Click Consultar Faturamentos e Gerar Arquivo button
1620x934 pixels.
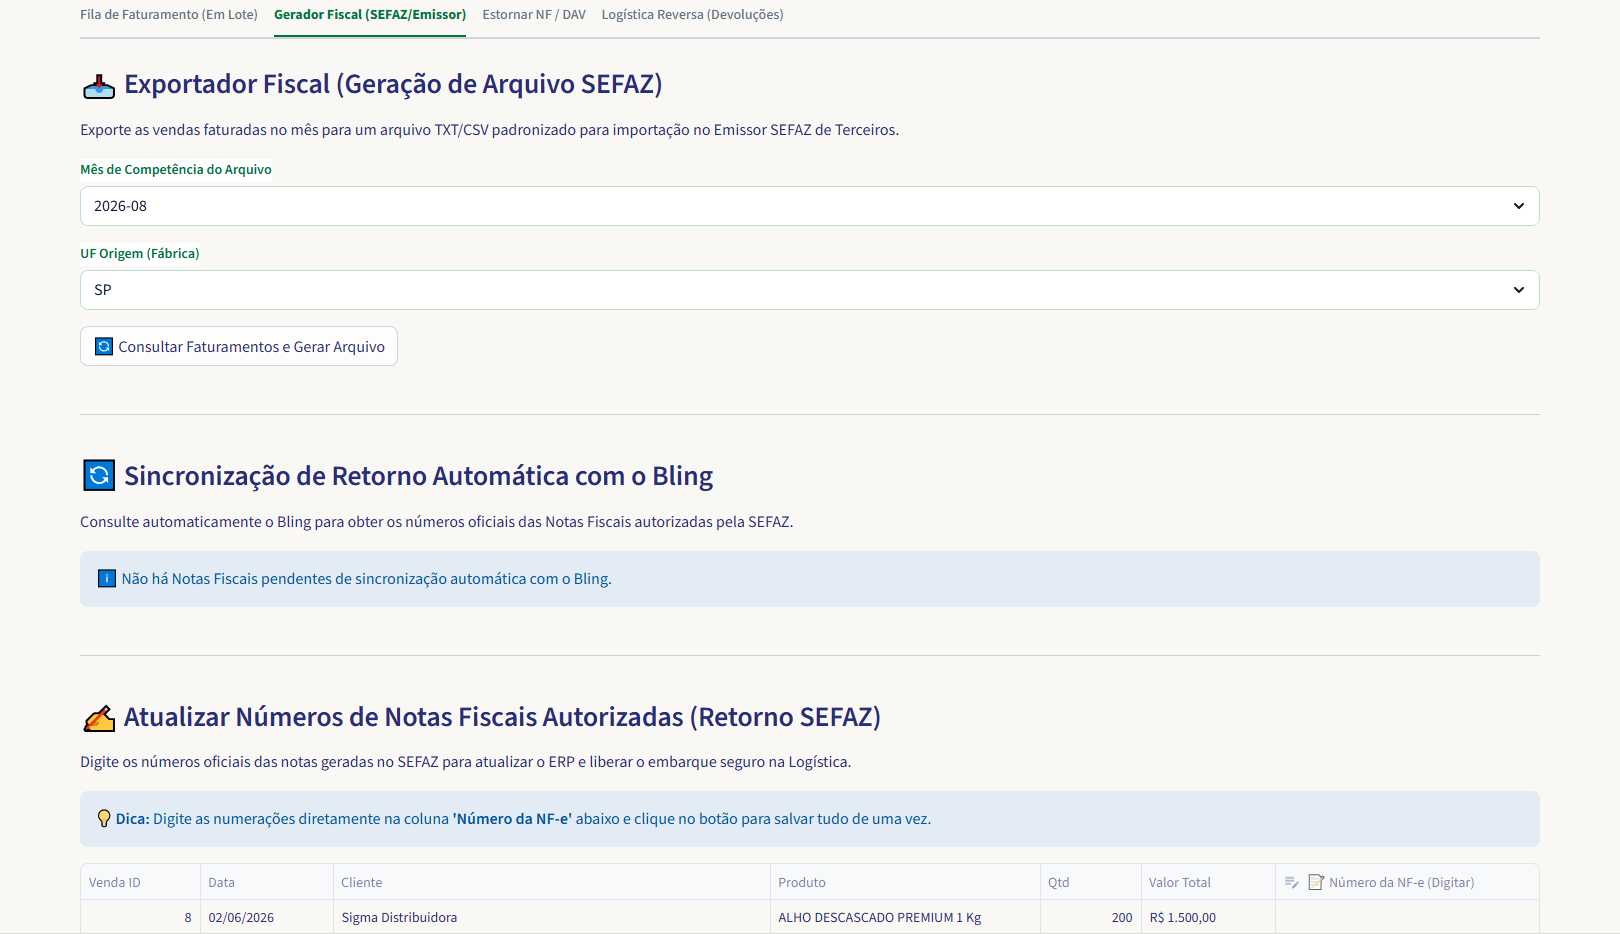[x=239, y=346]
